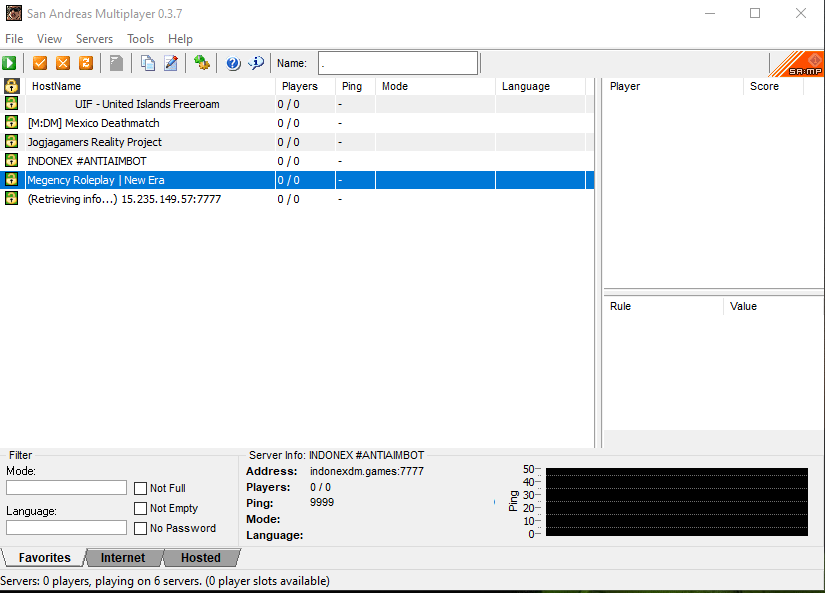Enable the Not Empty filter
This screenshot has width=825, height=593.
pos(140,508)
